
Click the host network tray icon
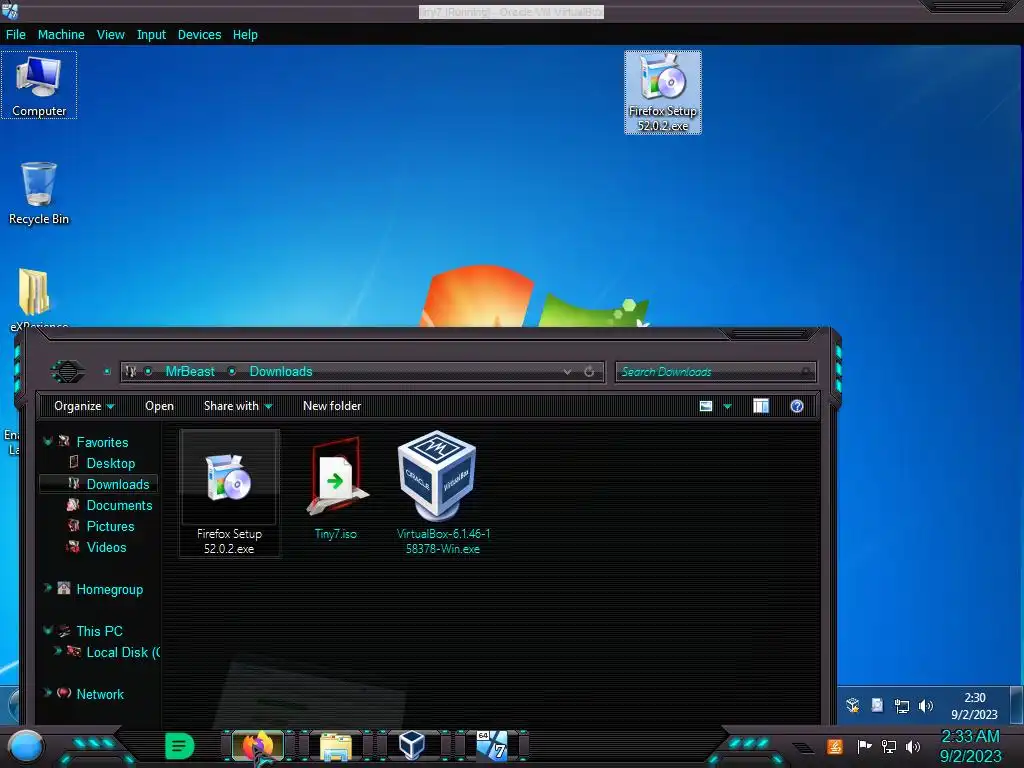(x=888, y=746)
